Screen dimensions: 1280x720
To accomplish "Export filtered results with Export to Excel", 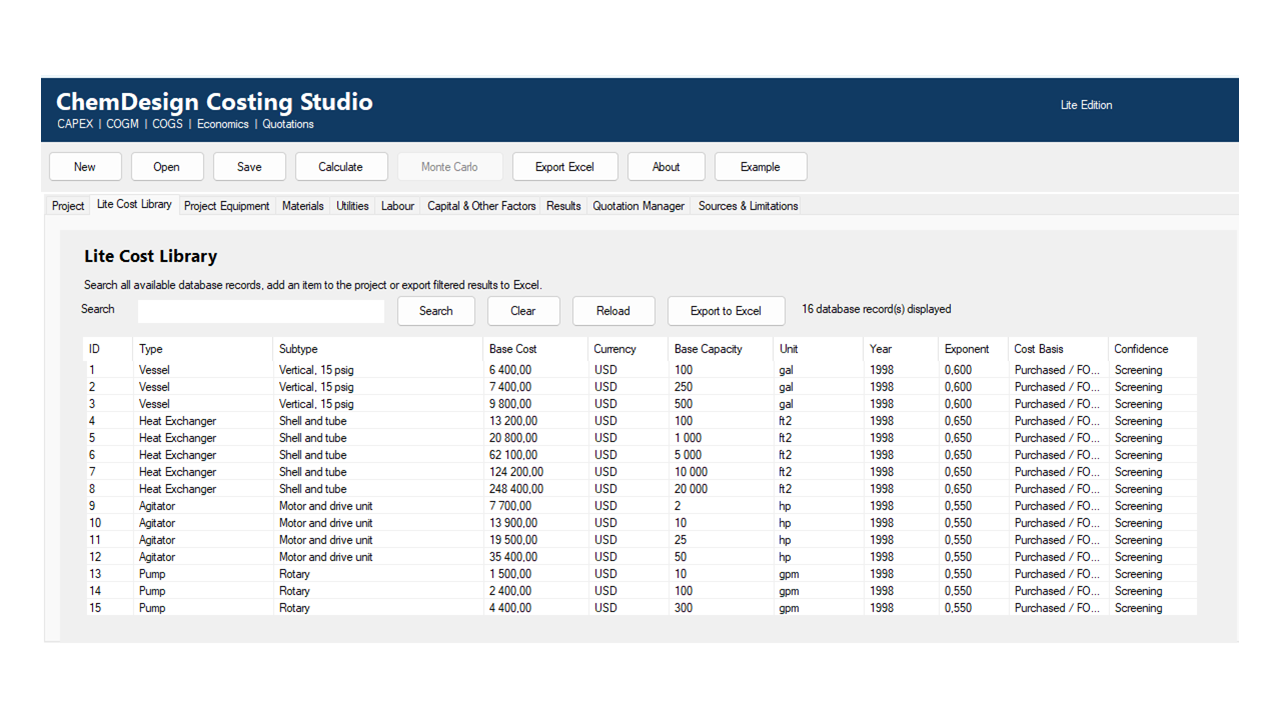I will [x=726, y=311].
